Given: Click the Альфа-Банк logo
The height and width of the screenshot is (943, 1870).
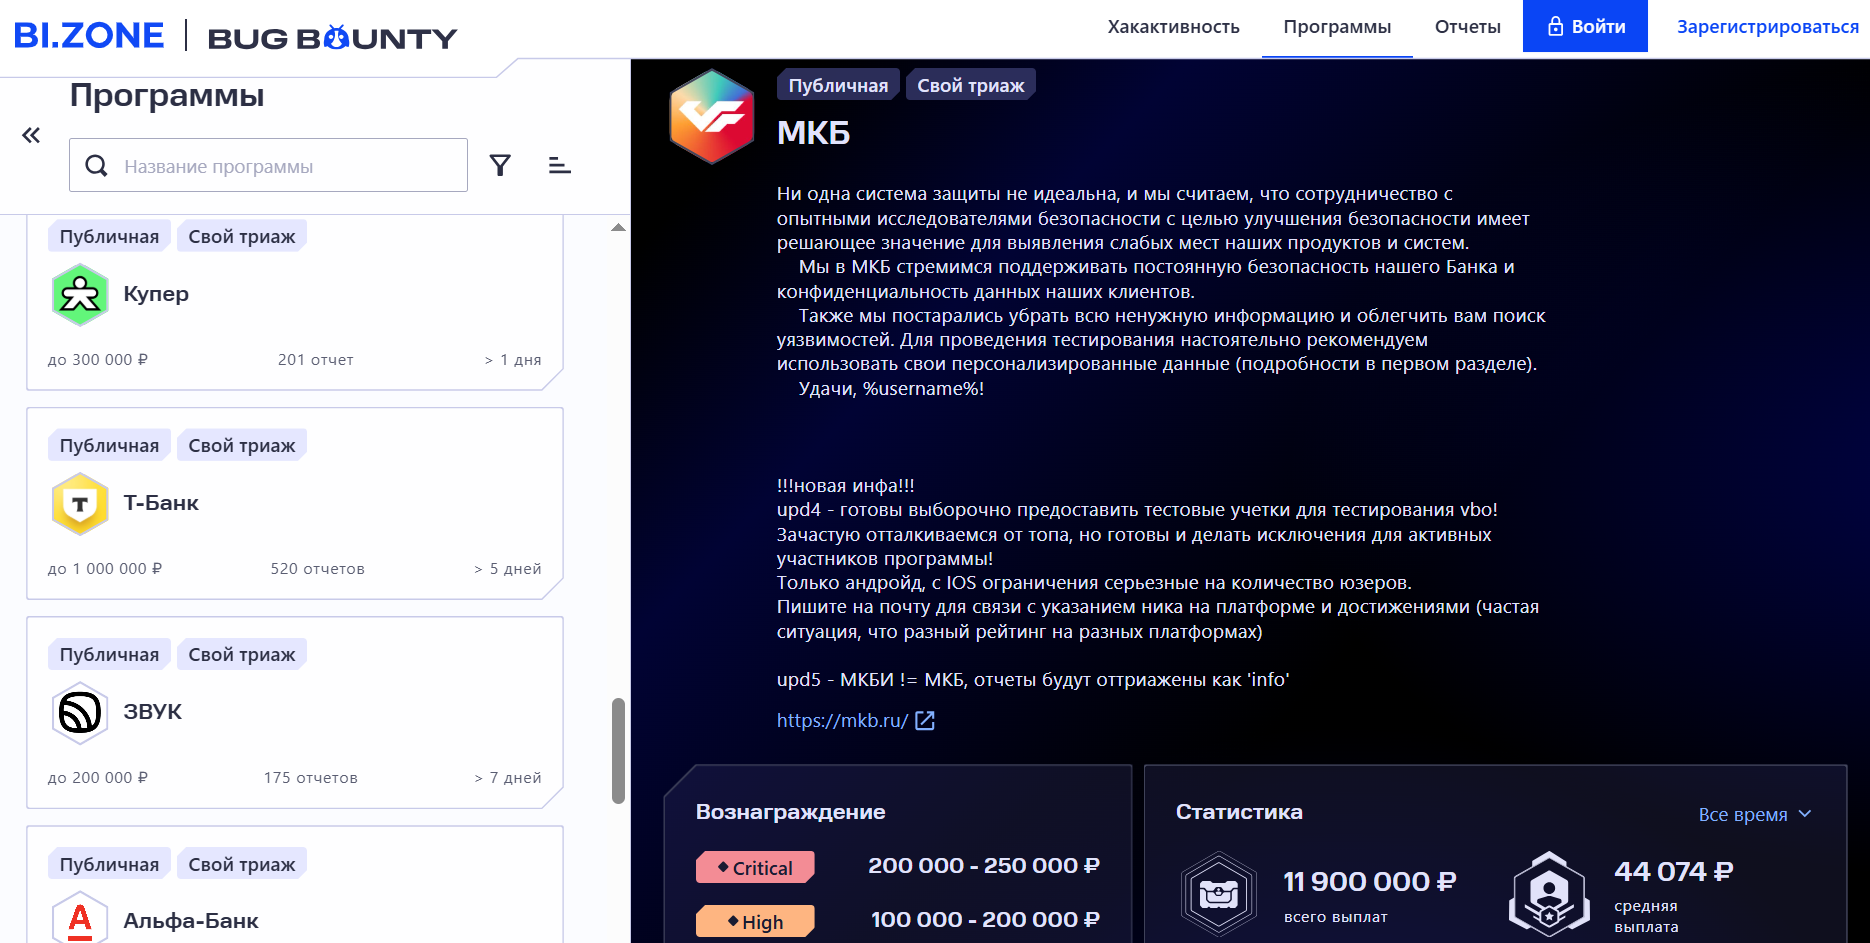Looking at the screenshot, I should tap(80, 917).
